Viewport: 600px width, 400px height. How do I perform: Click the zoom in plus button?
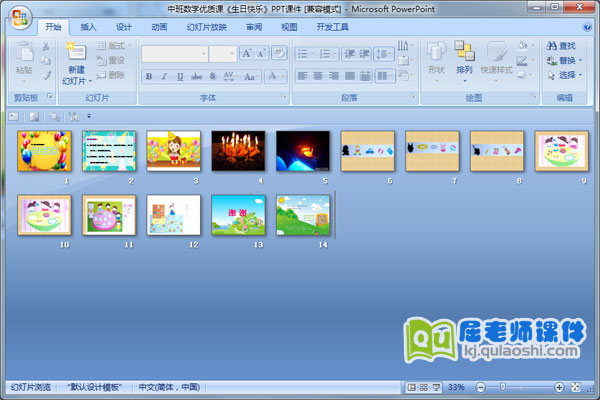point(558,387)
